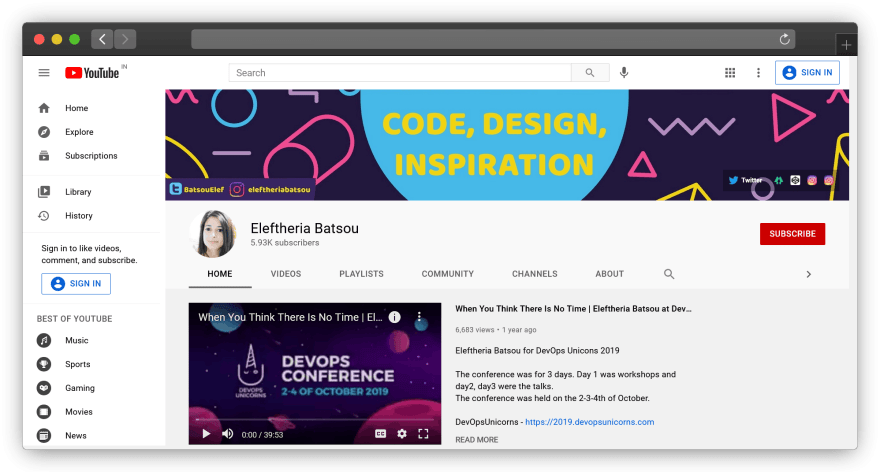This screenshot has width=880, height=472.
Task: Open the video player settings gear
Action: 402,434
